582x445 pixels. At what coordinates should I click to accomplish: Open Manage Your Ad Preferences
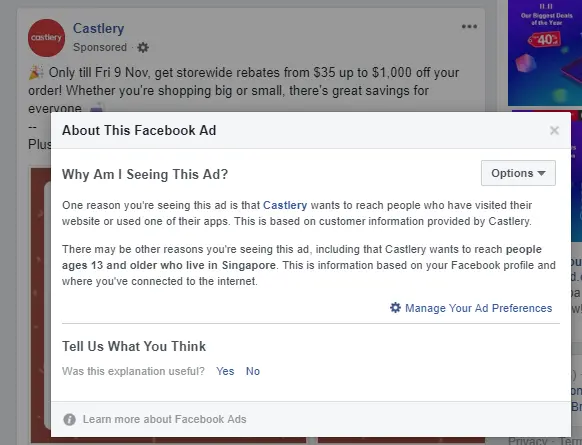coord(478,308)
